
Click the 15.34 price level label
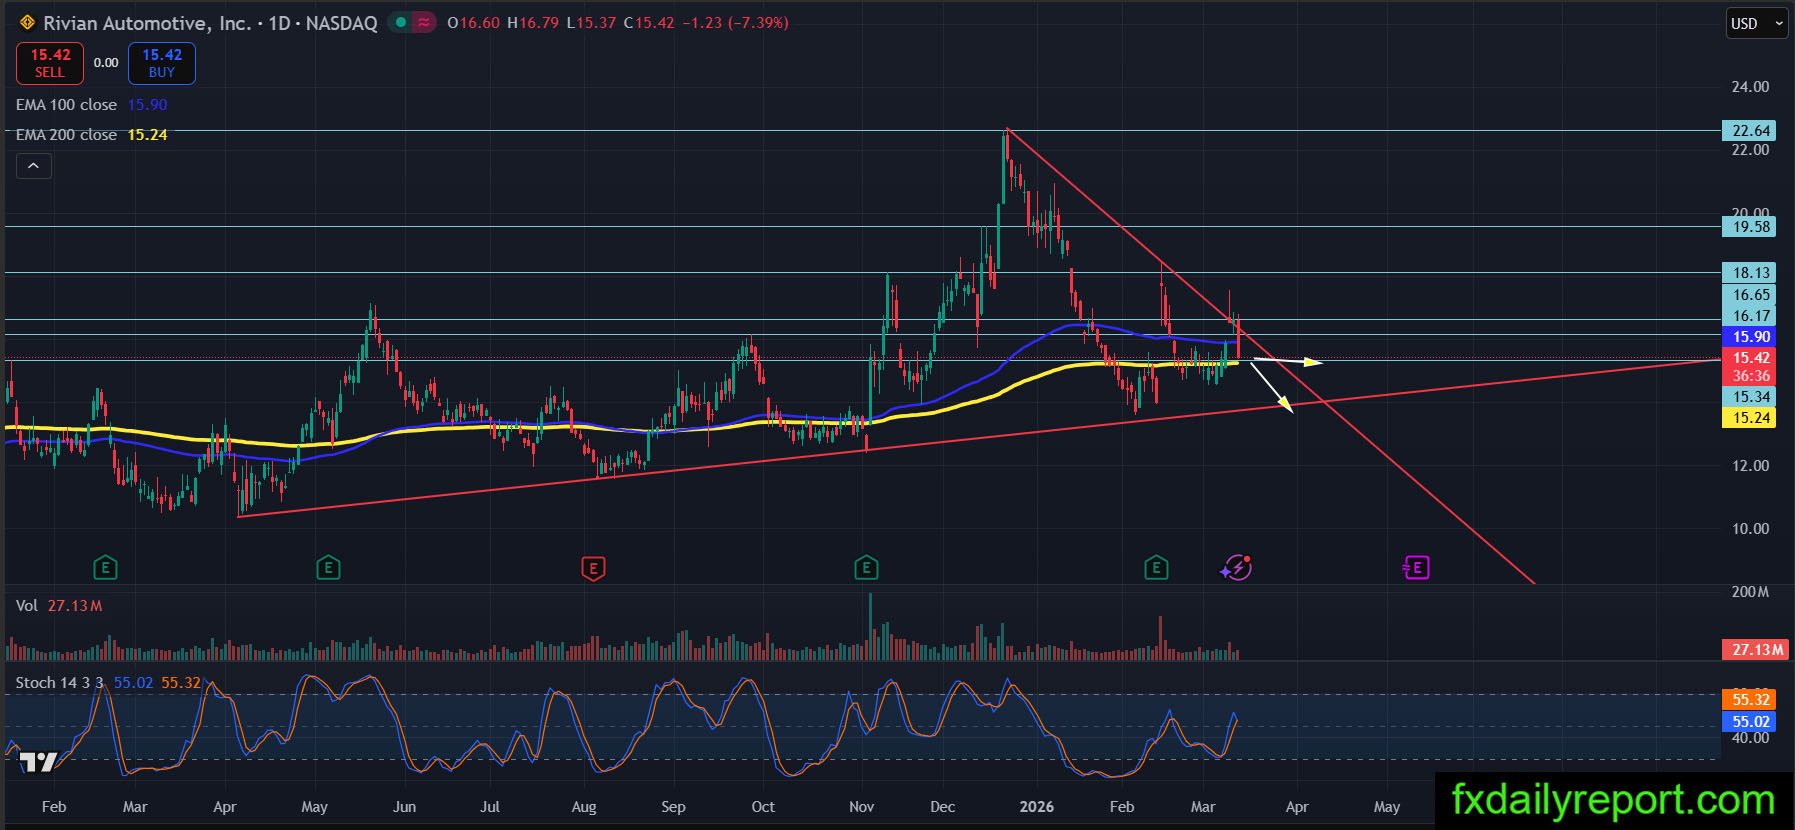[x=1751, y=397]
